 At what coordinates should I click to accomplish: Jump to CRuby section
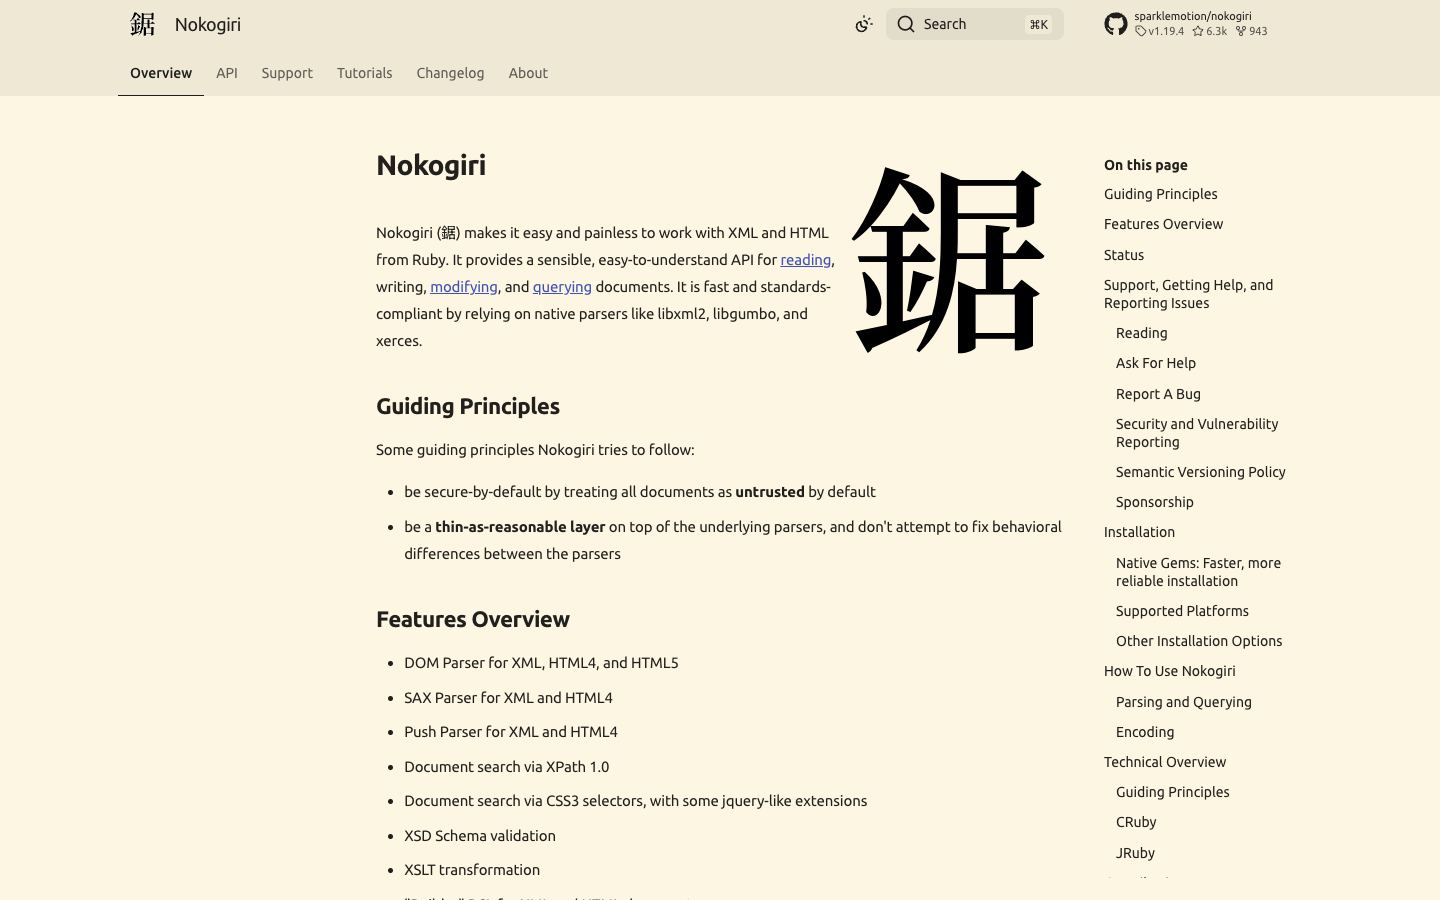tap(1136, 822)
